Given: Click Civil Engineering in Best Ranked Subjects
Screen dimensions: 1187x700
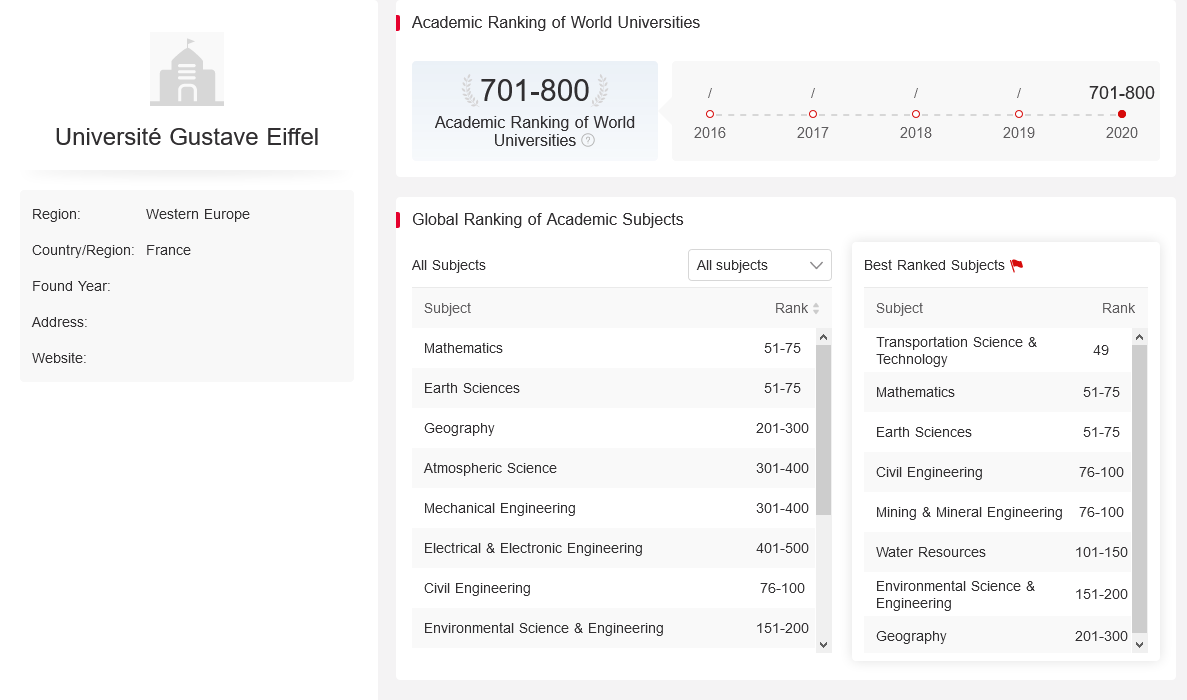Looking at the screenshot, I should [x=929, y=472].
